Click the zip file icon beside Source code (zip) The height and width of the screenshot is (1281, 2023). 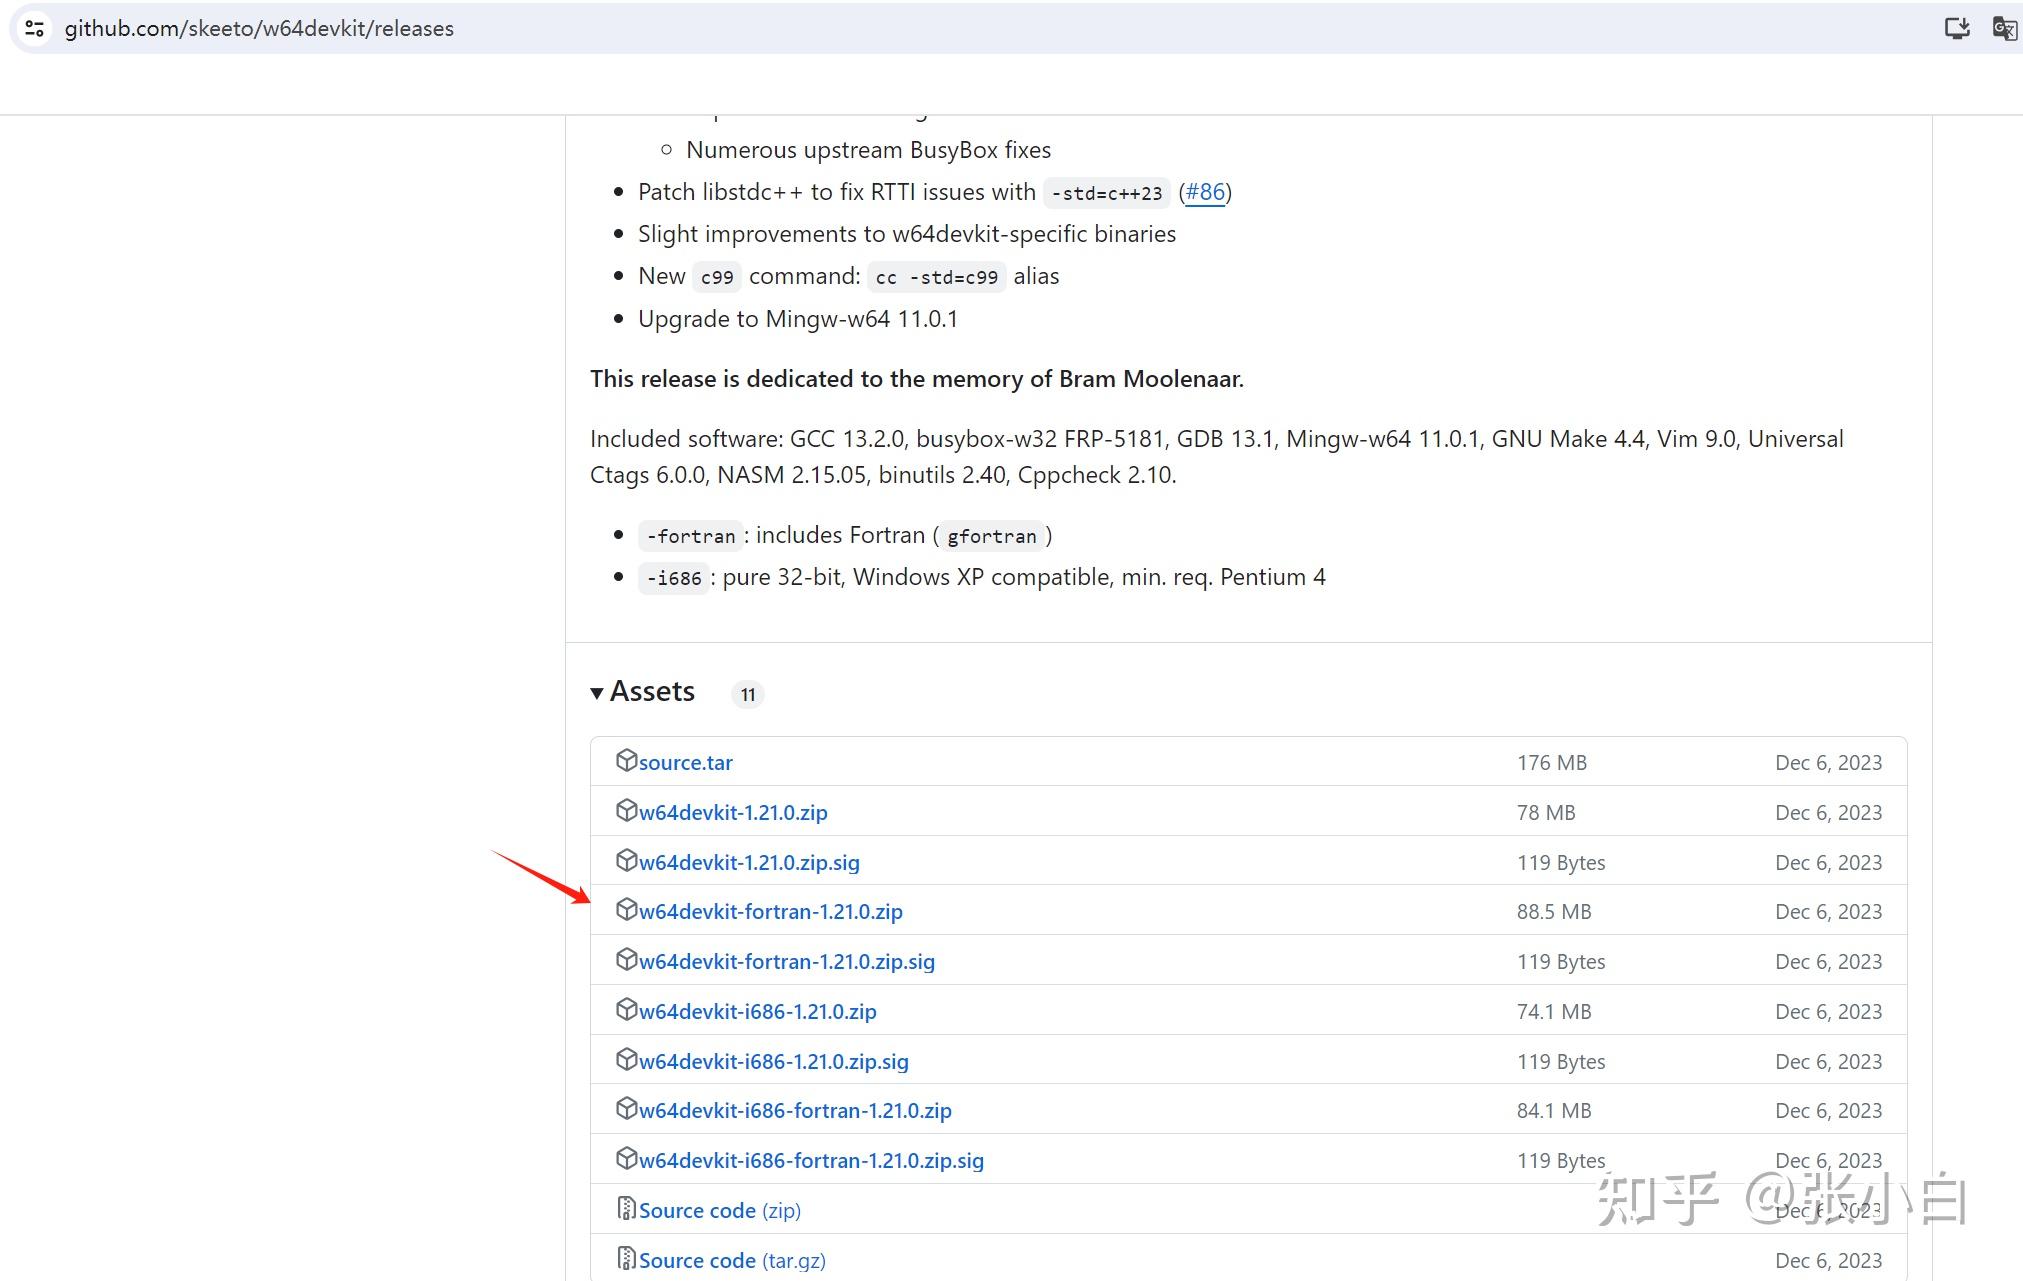pos(626,1209)
